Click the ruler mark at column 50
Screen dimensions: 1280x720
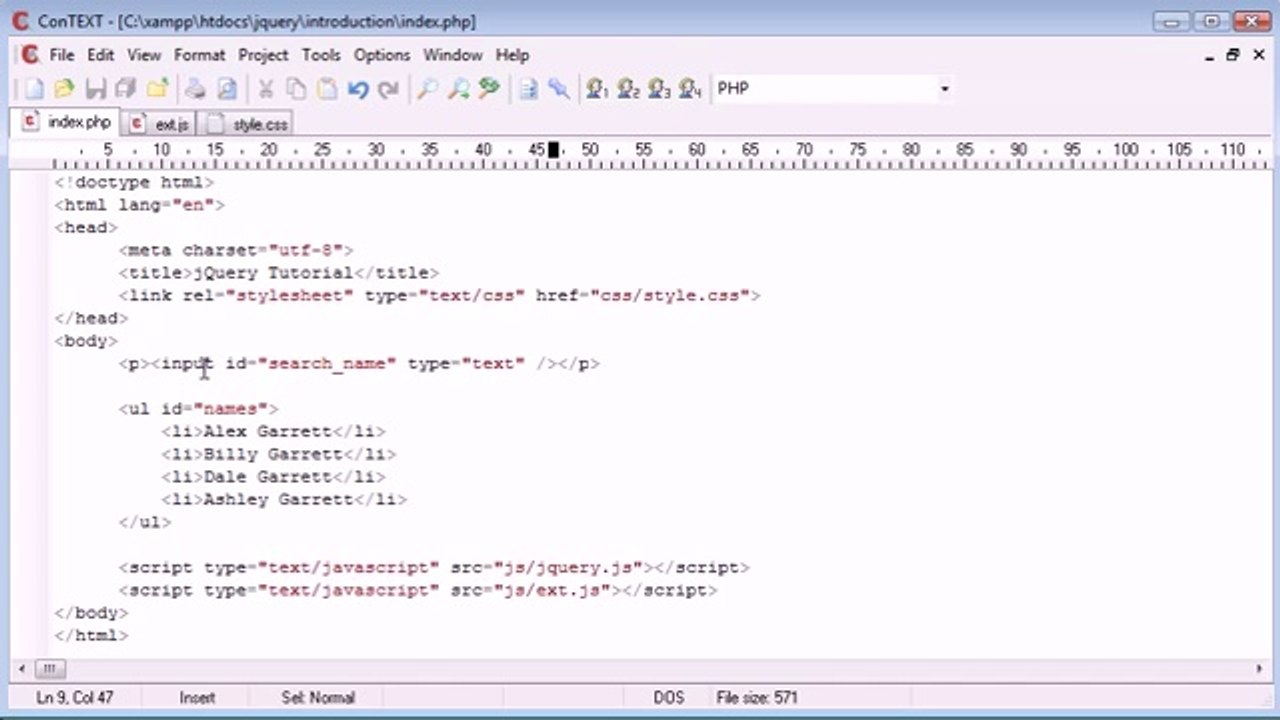click(x=590, y=150)
